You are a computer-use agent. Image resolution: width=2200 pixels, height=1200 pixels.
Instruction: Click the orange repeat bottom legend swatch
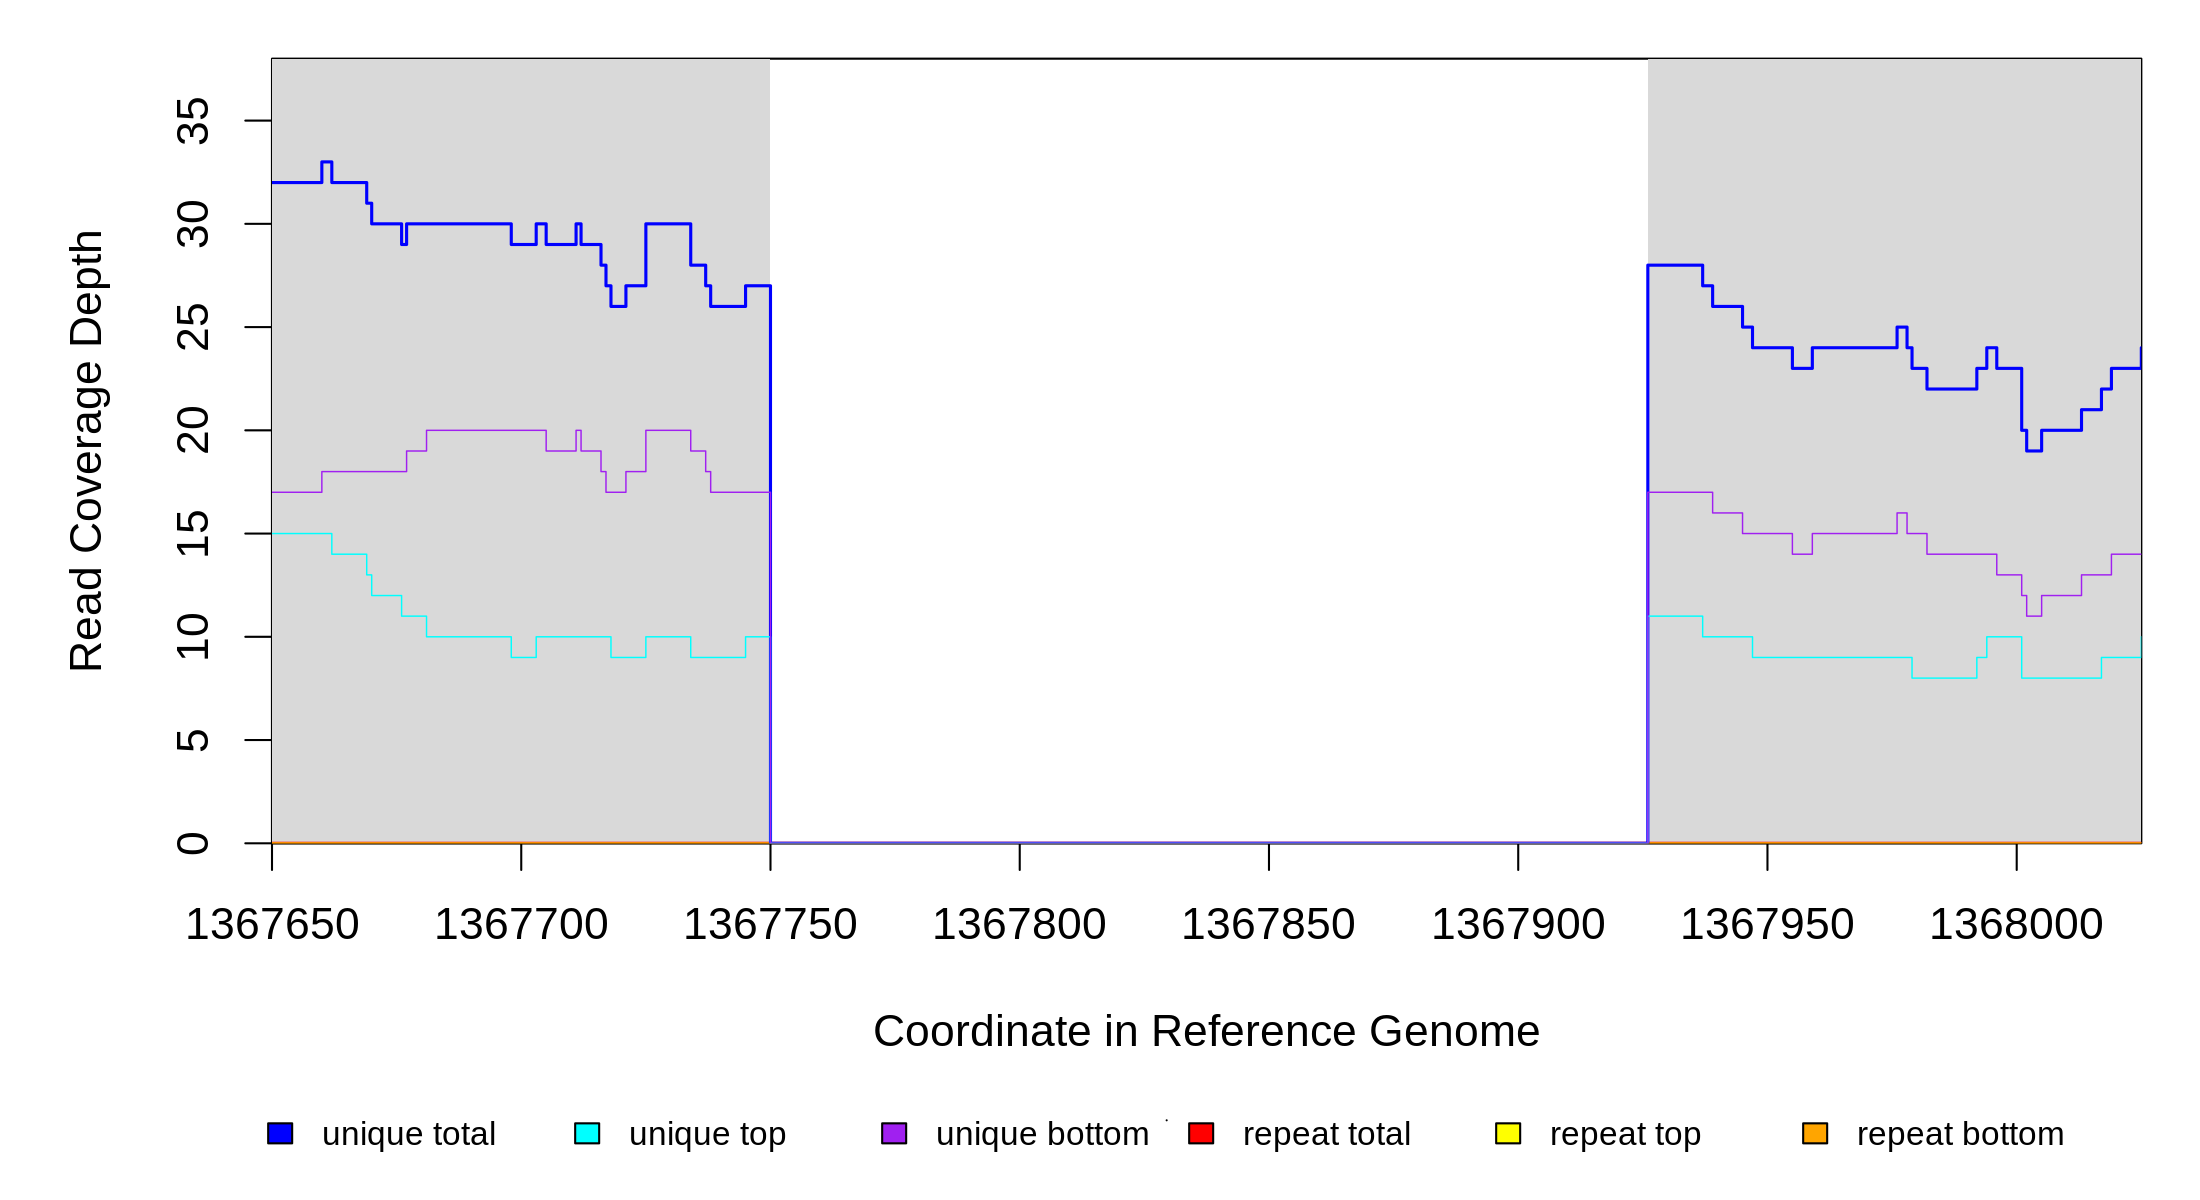pyautogui.click(x=1815, y=1133)
